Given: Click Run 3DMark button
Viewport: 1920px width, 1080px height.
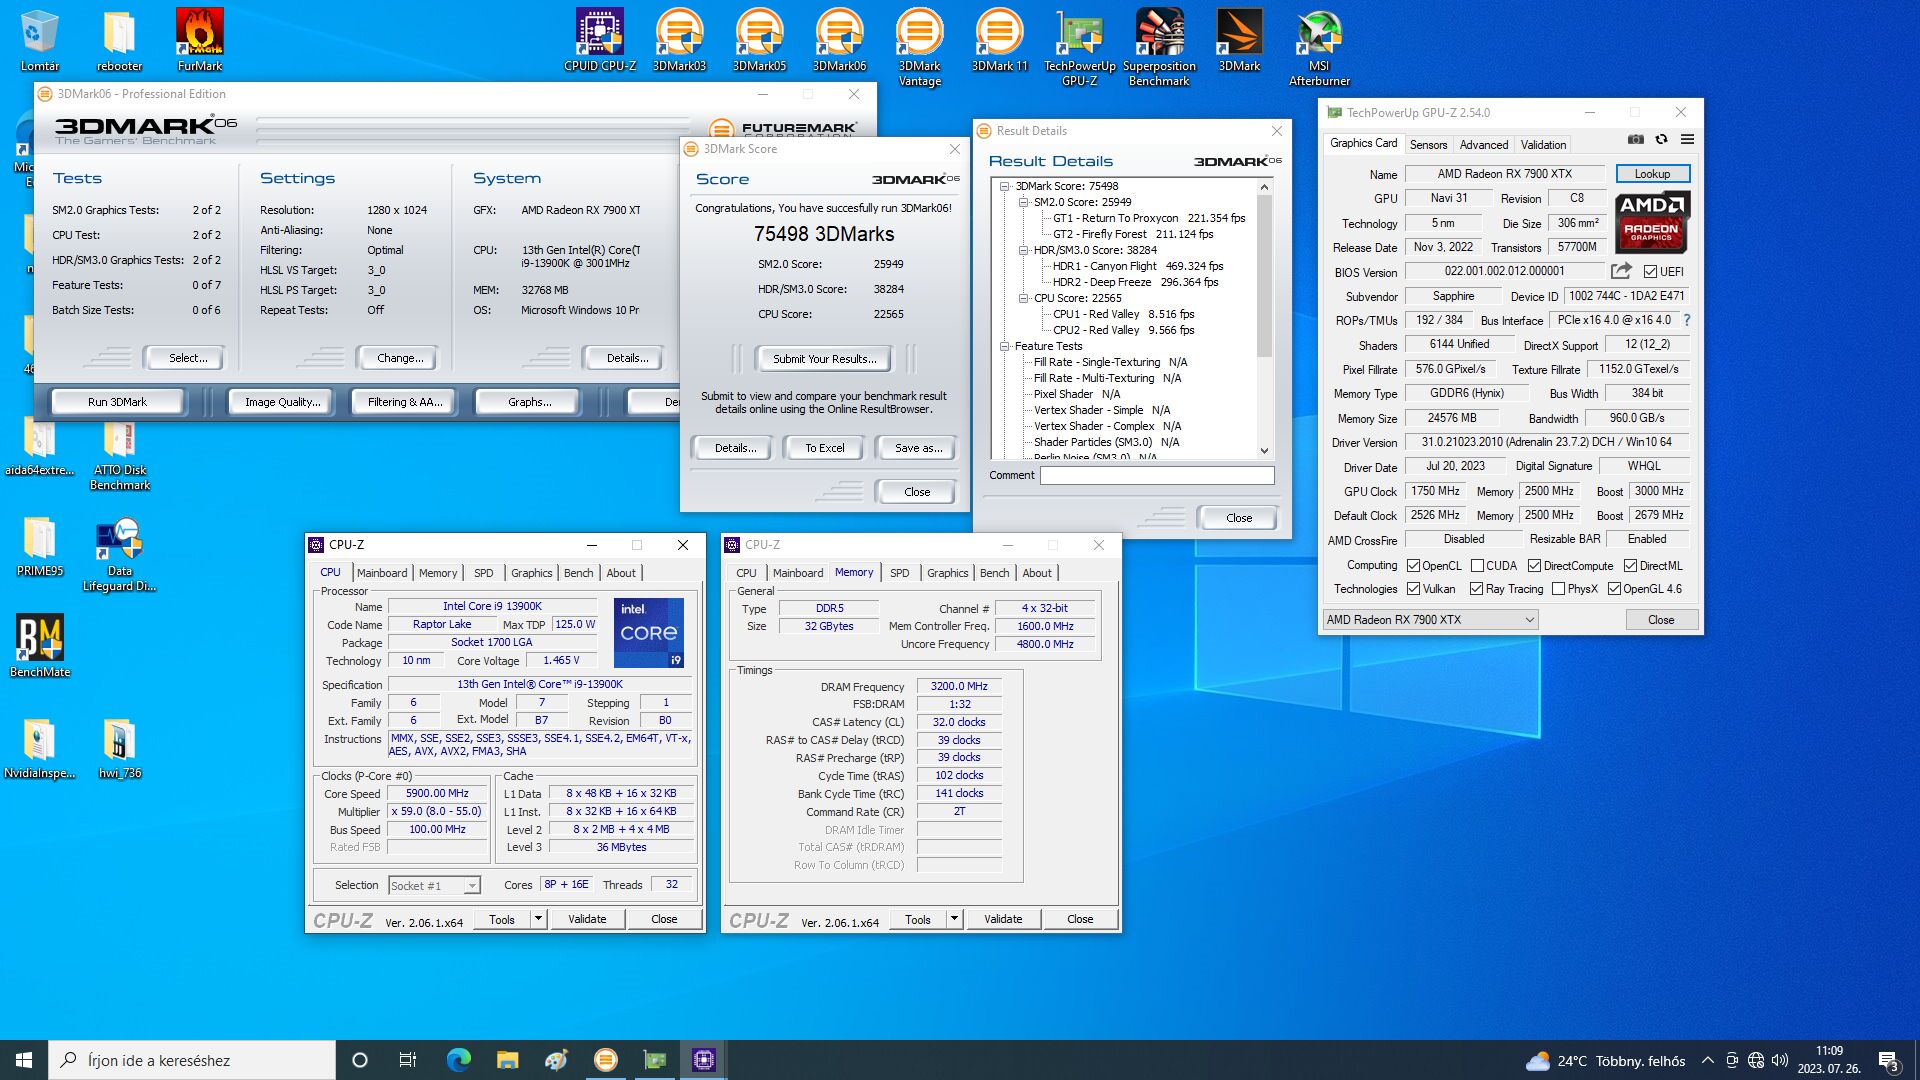Looking at the screenshot, I should [117, 402].
